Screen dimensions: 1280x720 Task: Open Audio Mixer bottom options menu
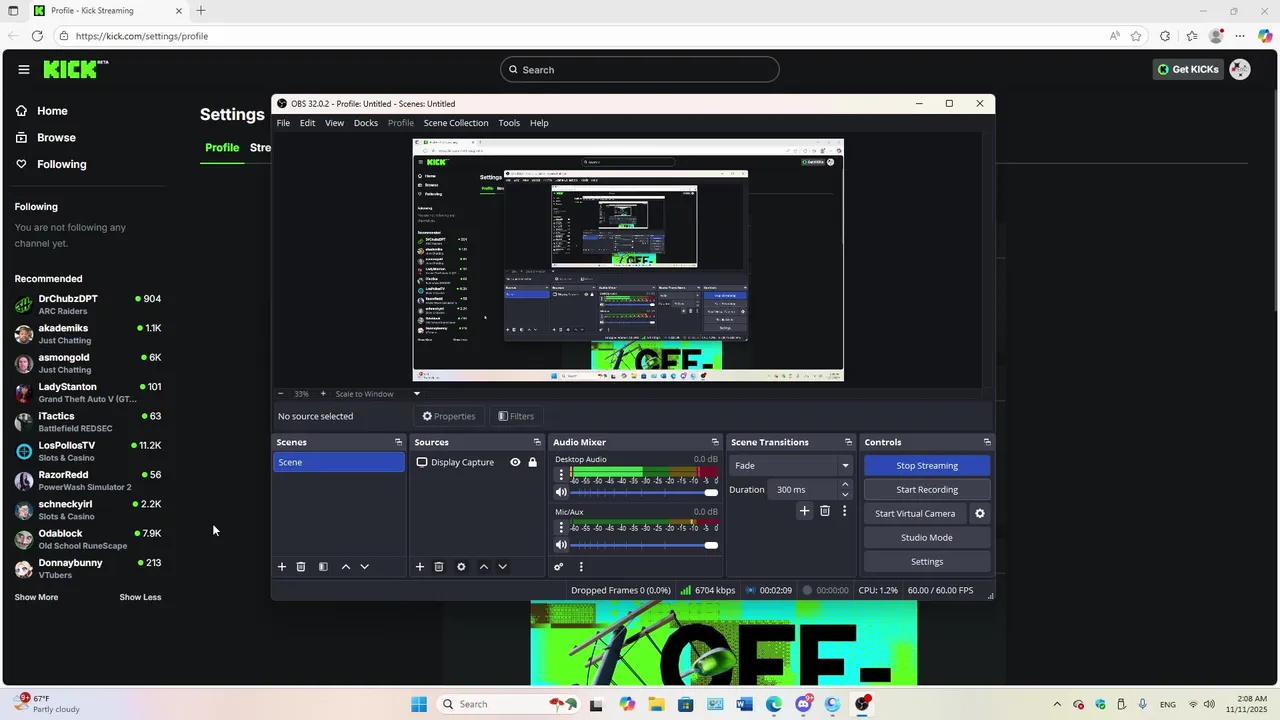coord(581,567)
